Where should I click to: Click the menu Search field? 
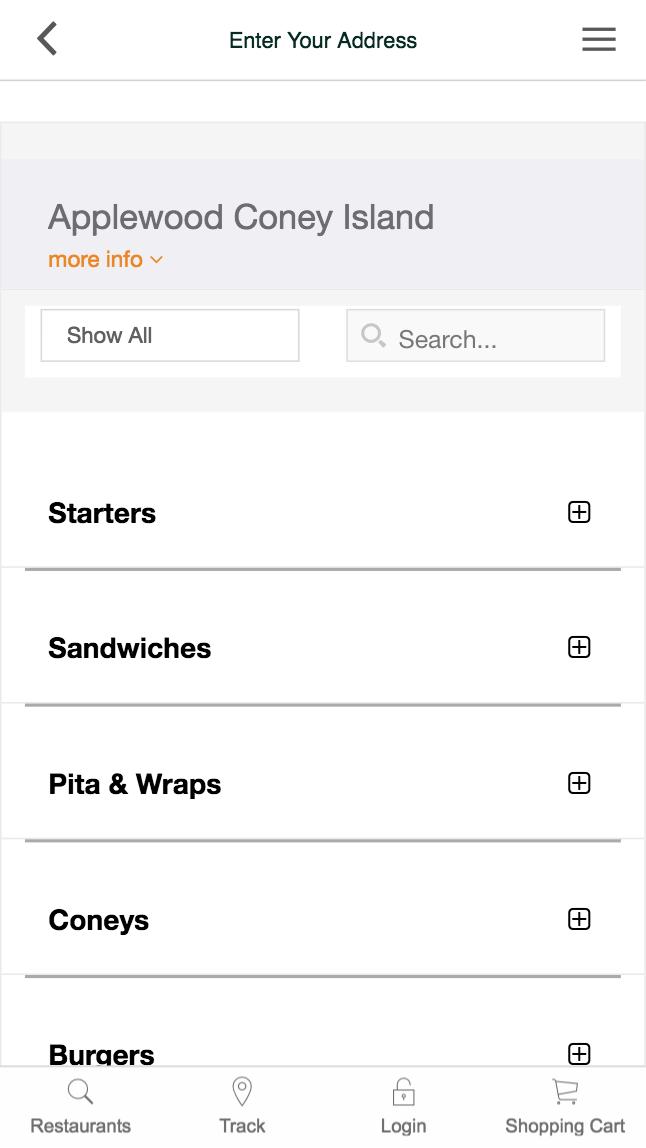pos(490,339)
